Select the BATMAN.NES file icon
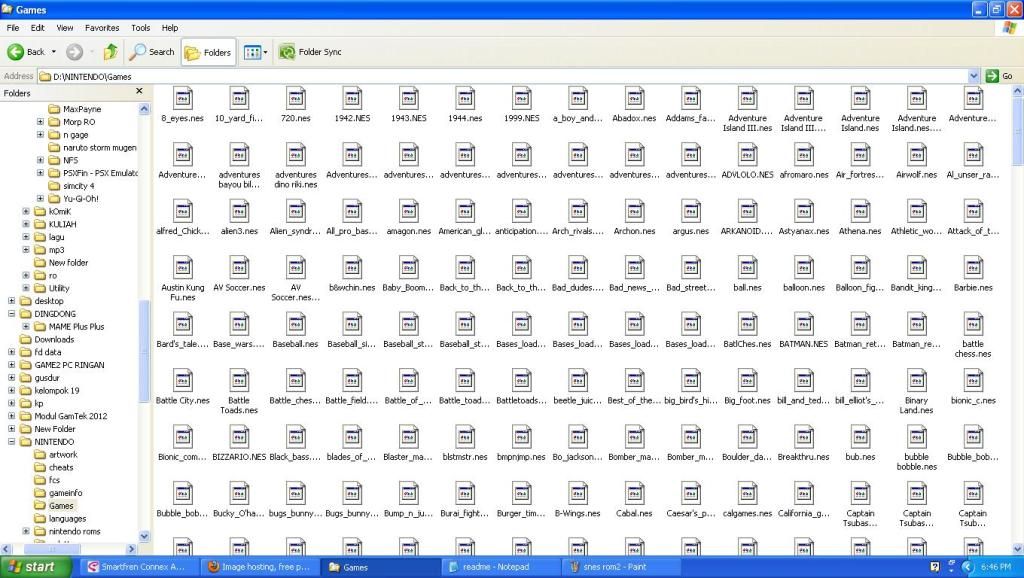This screenshot has width=1024, height=578. [x=804, y=325]
